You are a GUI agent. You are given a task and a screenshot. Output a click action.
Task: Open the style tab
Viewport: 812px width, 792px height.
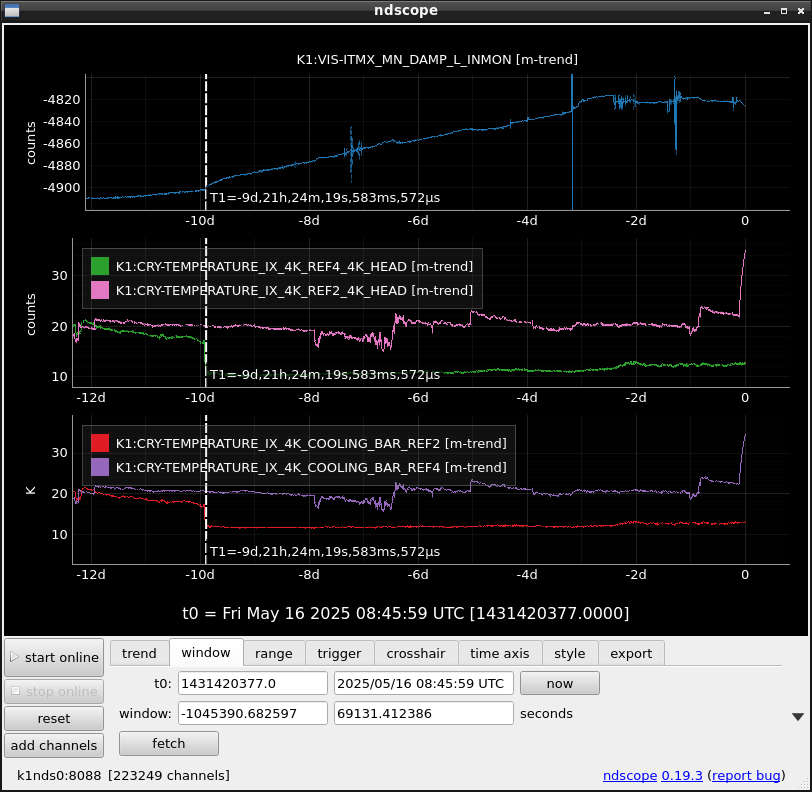point(570,653)
